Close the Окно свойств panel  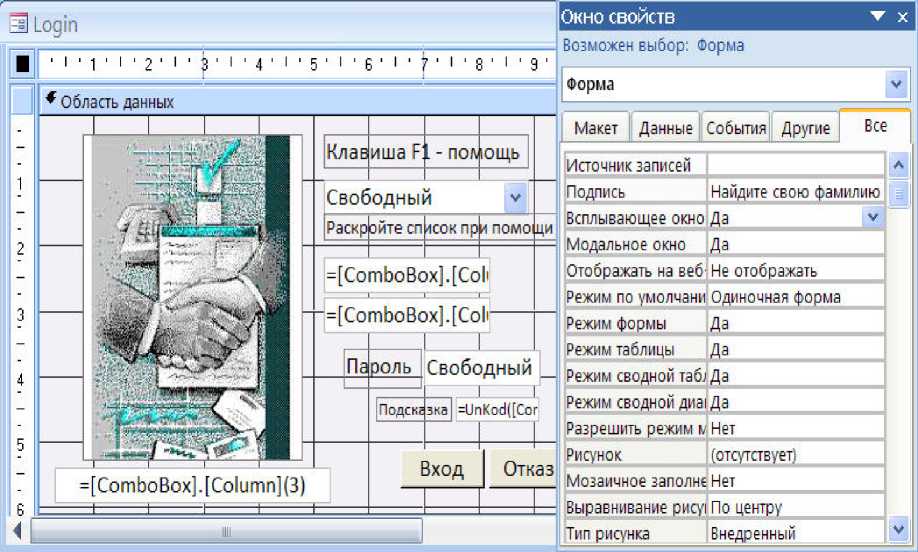click(902, 18)
